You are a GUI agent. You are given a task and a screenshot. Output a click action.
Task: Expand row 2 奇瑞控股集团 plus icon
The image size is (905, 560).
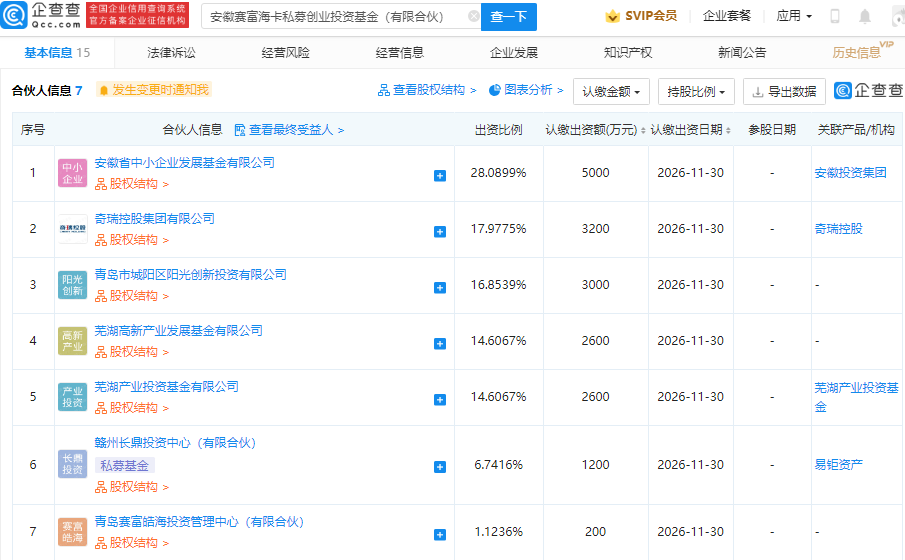coord(440,232)
